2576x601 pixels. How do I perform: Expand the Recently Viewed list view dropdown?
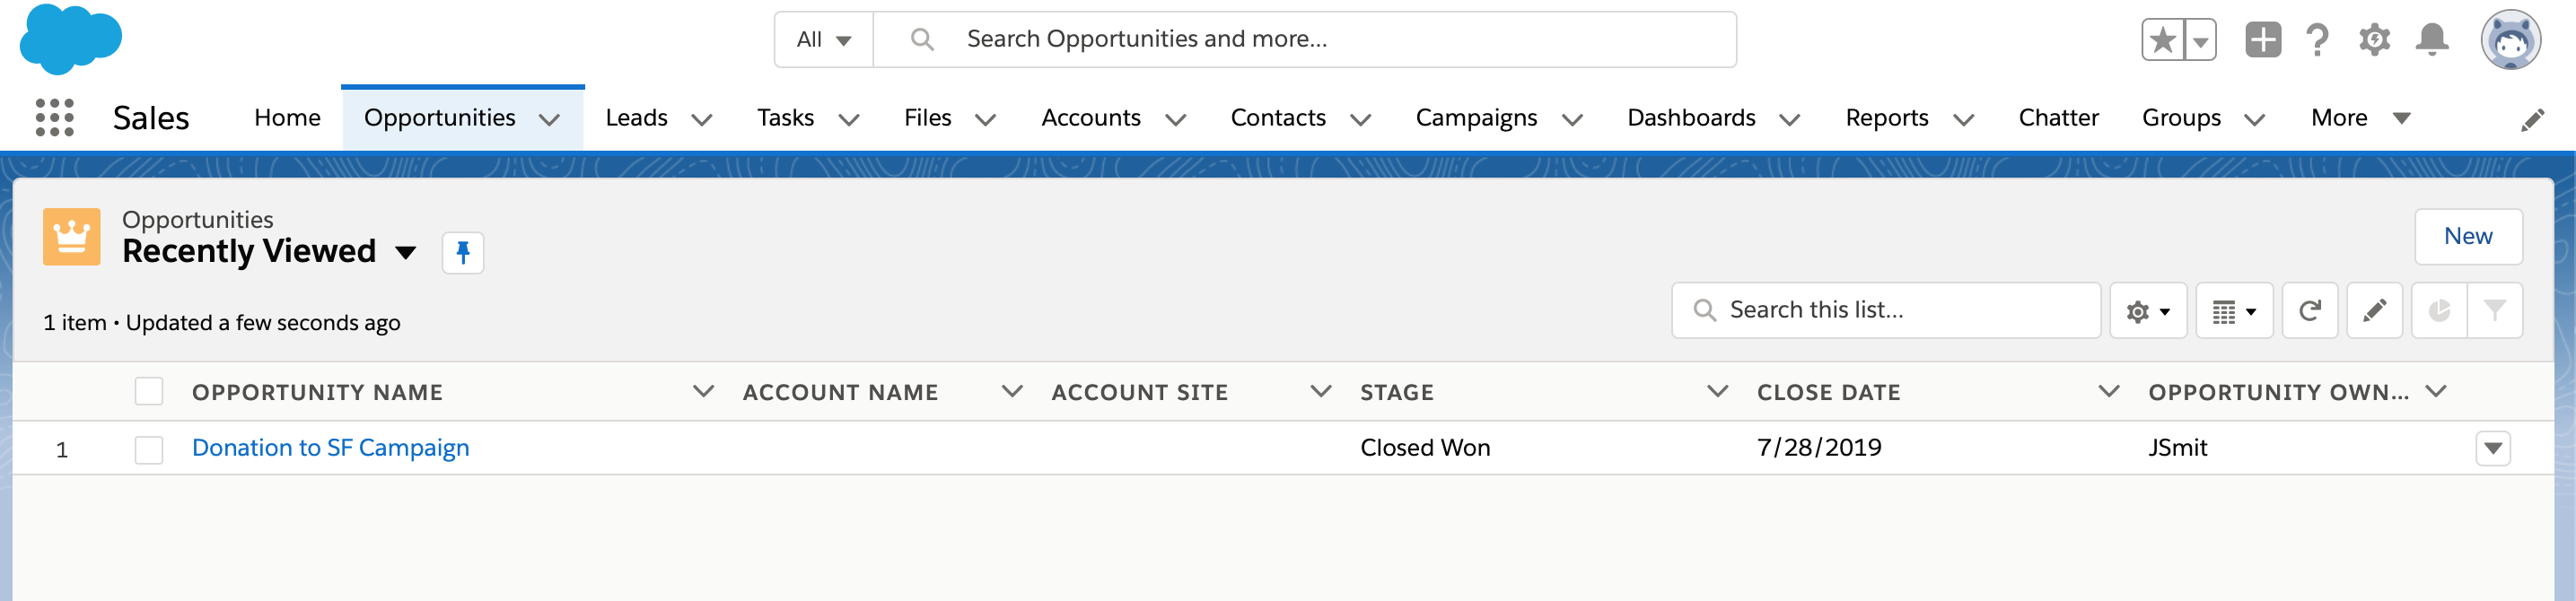click(405, 253)
